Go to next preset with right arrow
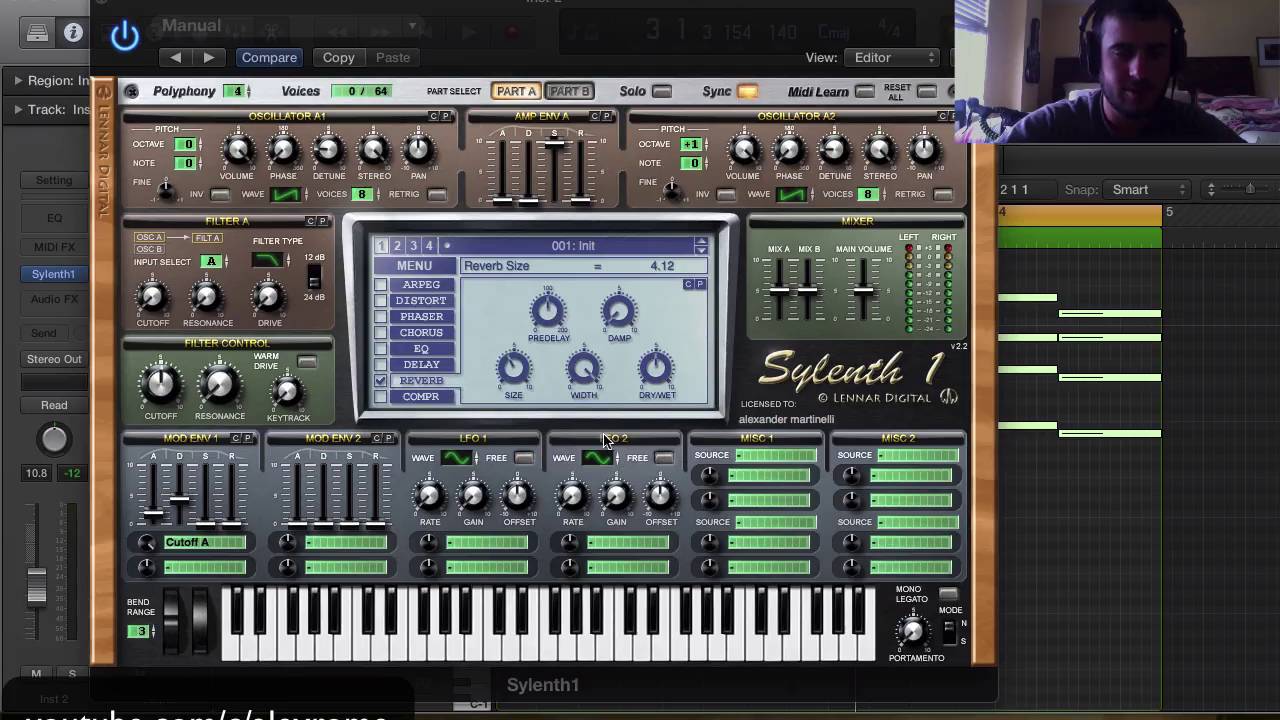Viewport: 1280px width, 720px height. click(208, 57)
